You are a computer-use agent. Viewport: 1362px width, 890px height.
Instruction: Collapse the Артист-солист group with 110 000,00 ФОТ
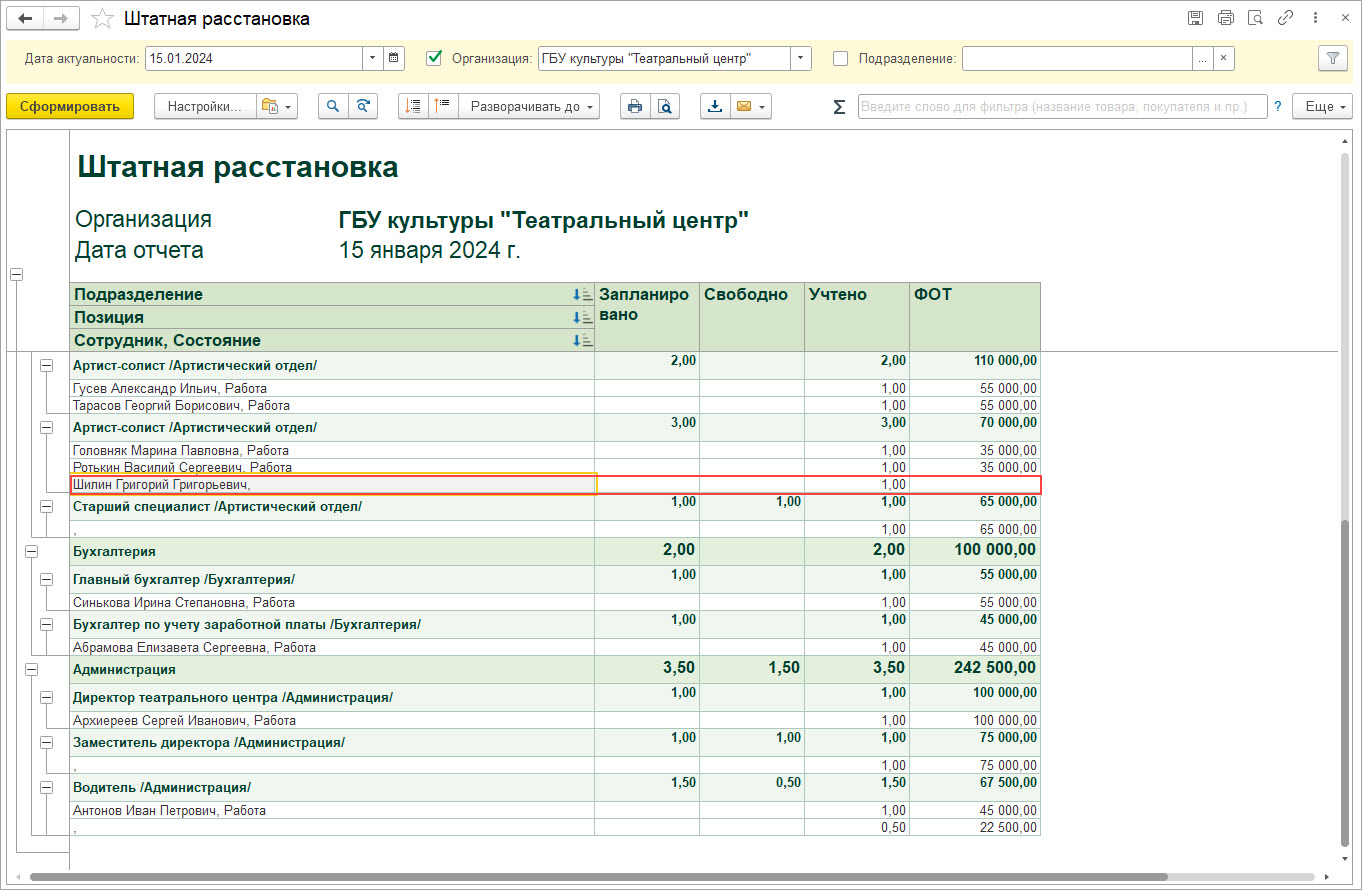[46, 365]
